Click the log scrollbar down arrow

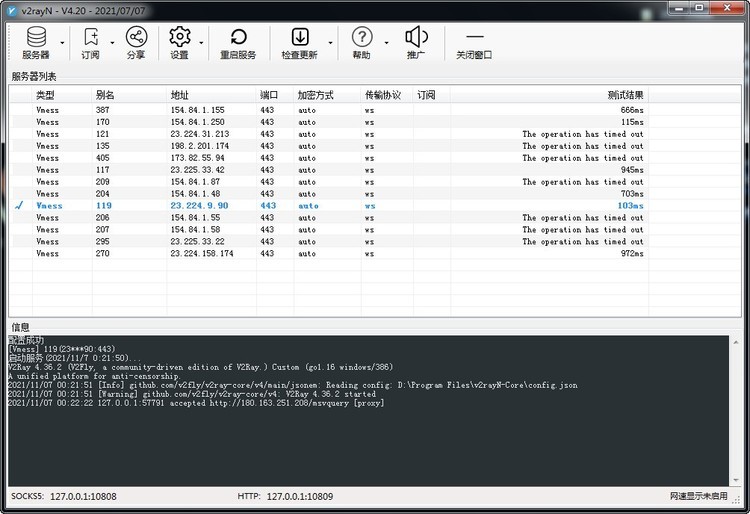click(736, 480)
